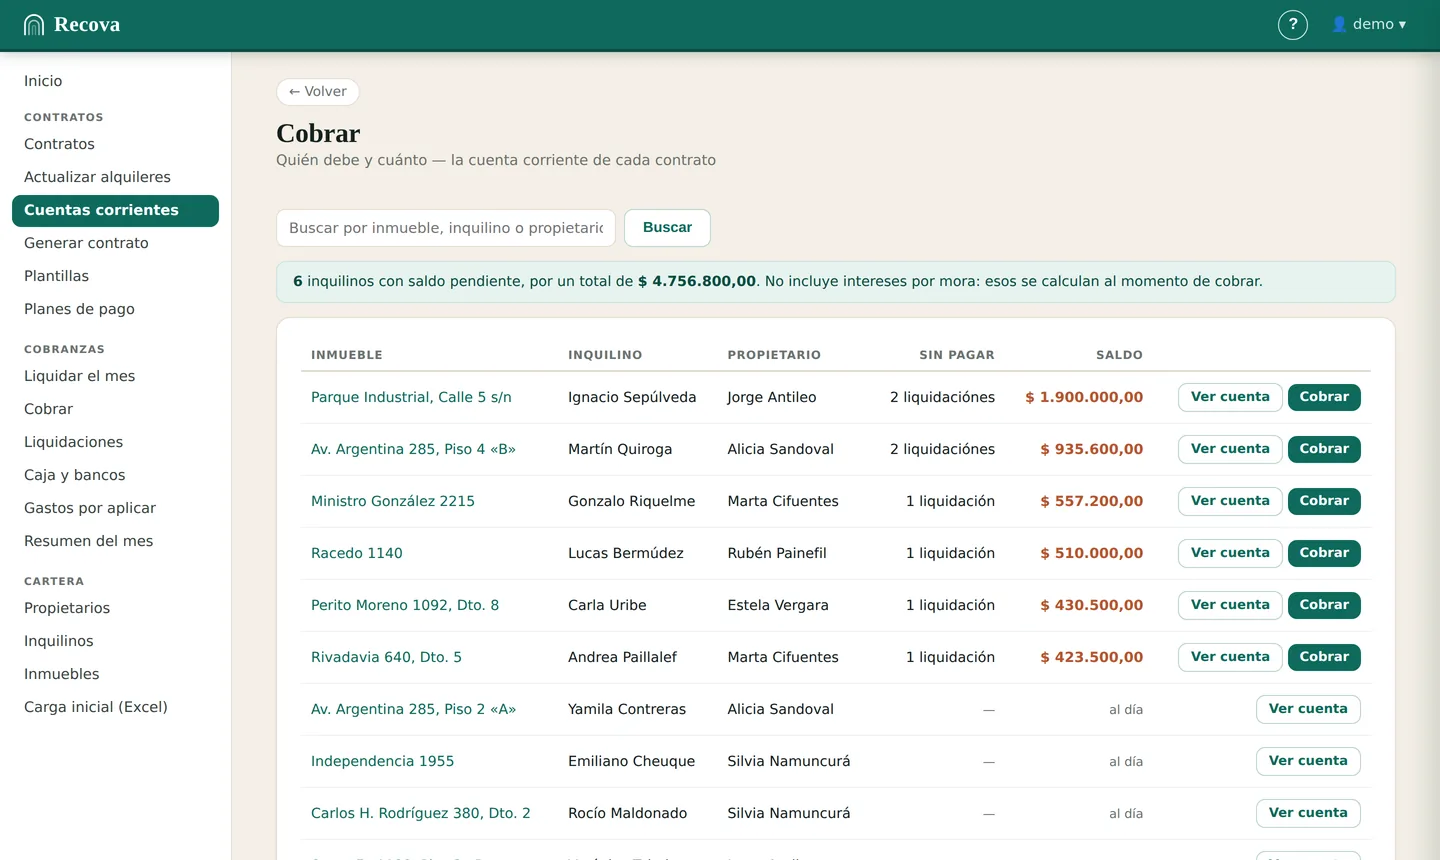
Task: Go back with the Volver button
Action: pos(318,92)
